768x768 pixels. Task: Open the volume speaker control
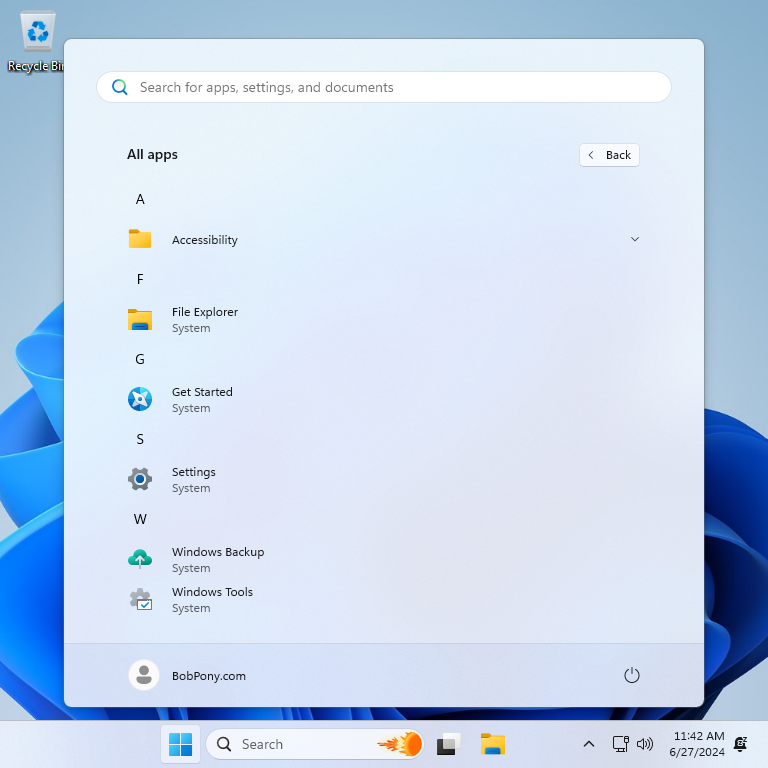(x=645, y=744)
